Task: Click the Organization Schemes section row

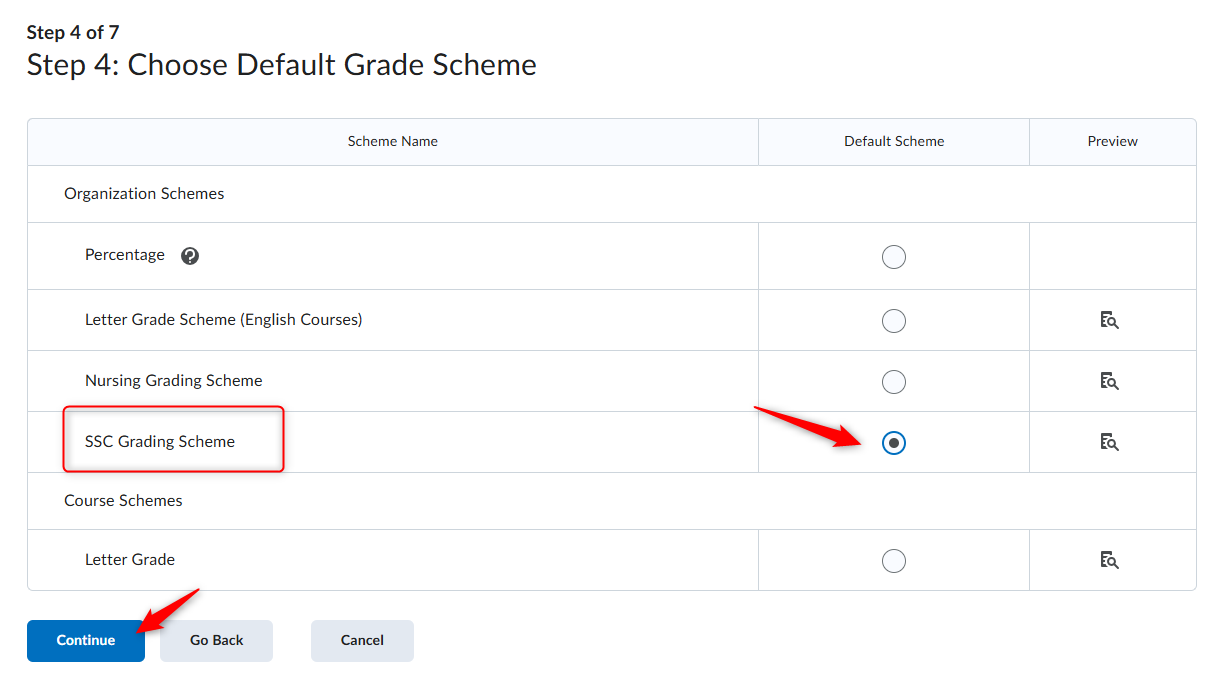Action: pyautogui.click(x=612, y=194)
